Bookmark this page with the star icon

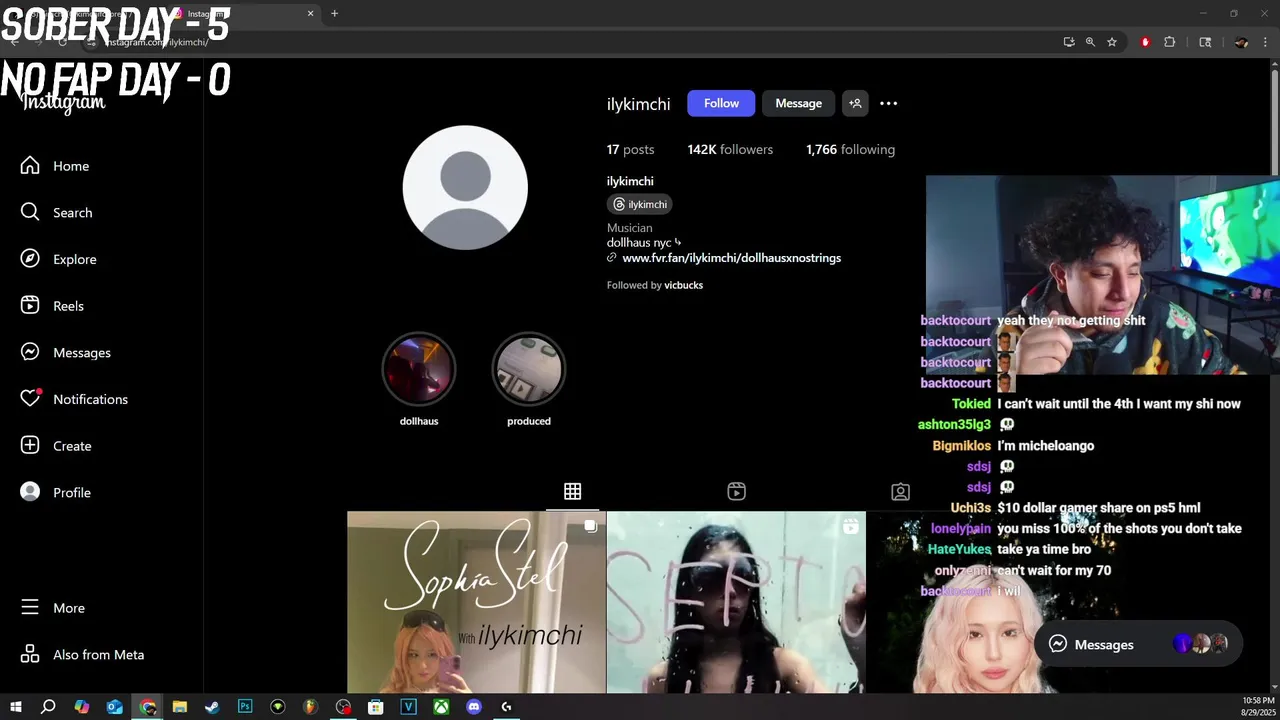pos(1111,42)
